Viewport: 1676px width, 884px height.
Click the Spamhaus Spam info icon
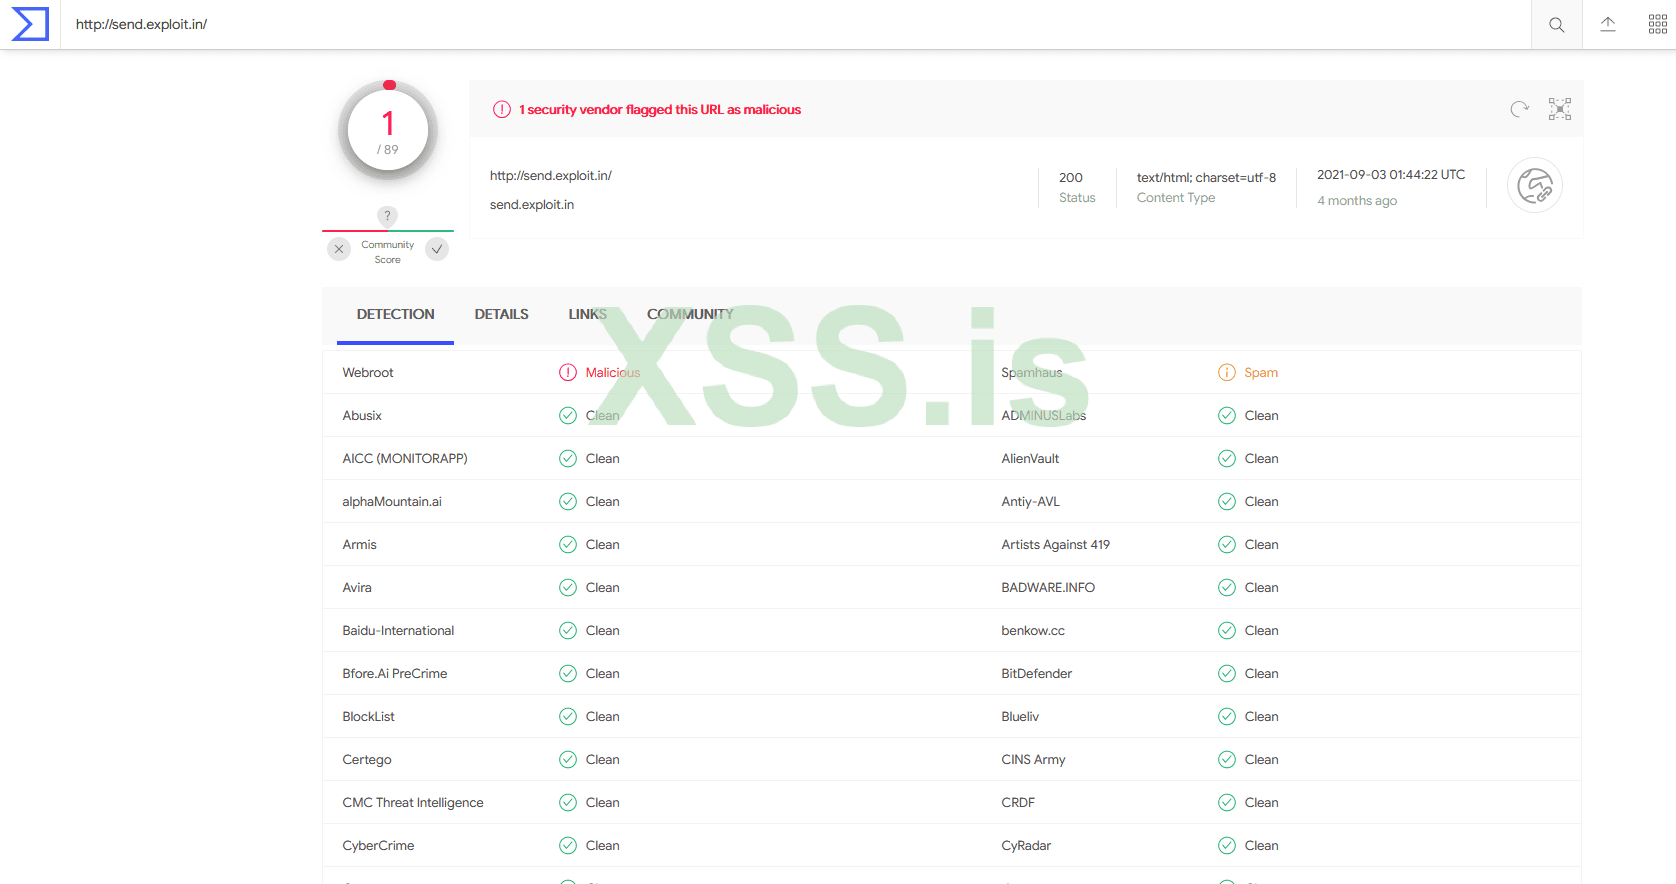[x=1227, y=372]
